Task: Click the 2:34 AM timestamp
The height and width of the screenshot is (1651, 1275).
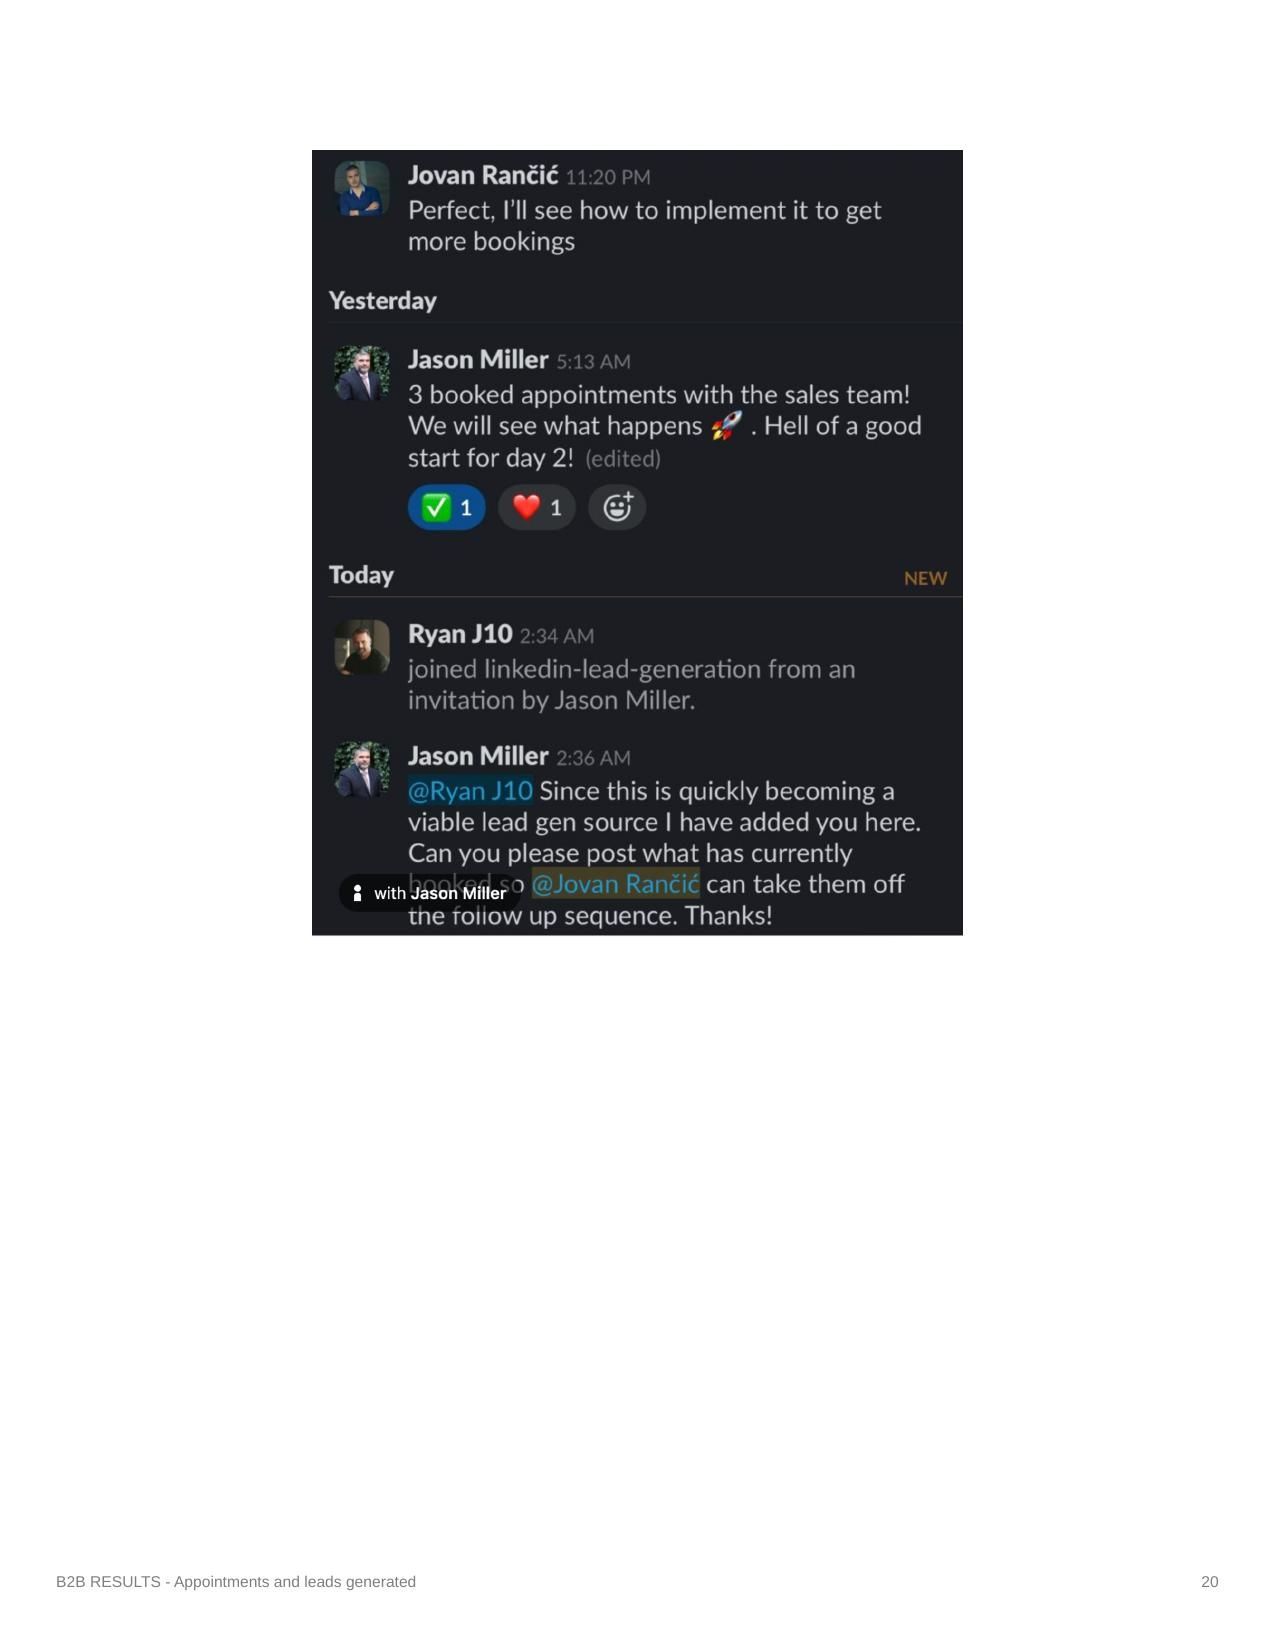Action: 557,636
